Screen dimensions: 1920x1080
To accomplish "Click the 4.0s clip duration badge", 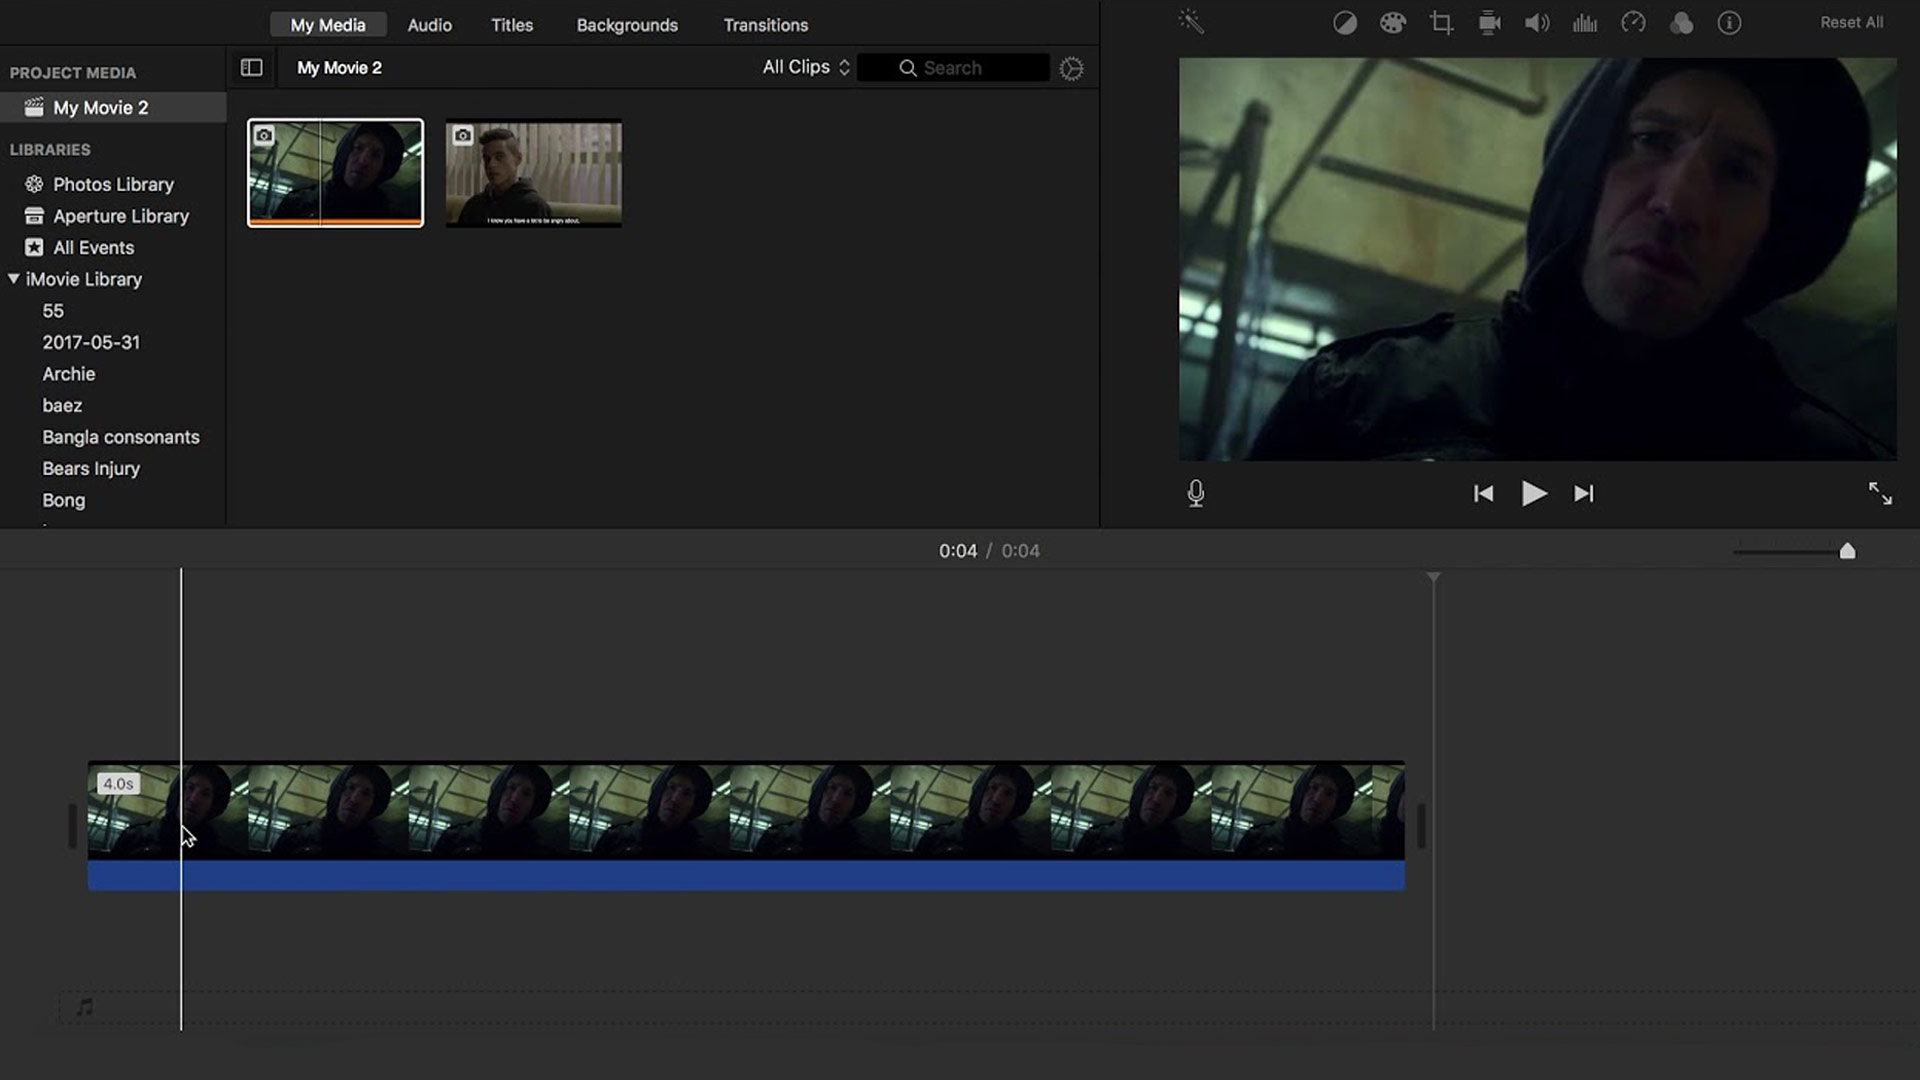I will [118, 784].
